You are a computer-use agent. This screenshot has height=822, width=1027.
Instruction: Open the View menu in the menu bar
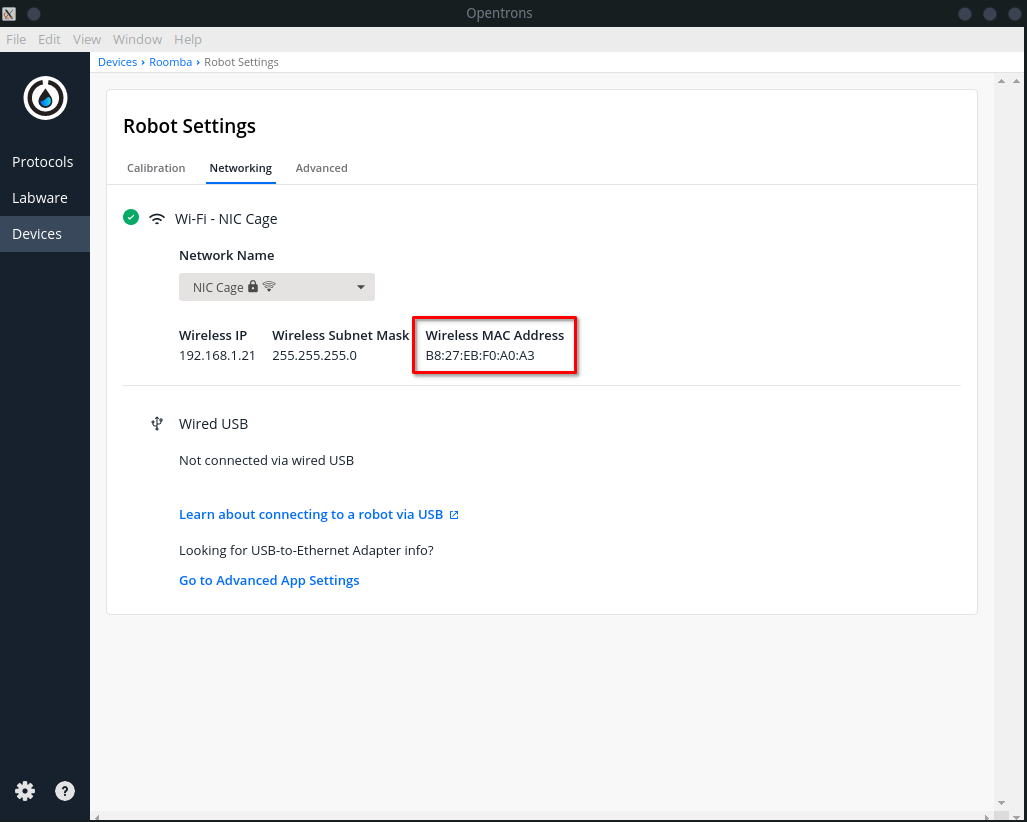pyautogui.click(x=86, y=39)
